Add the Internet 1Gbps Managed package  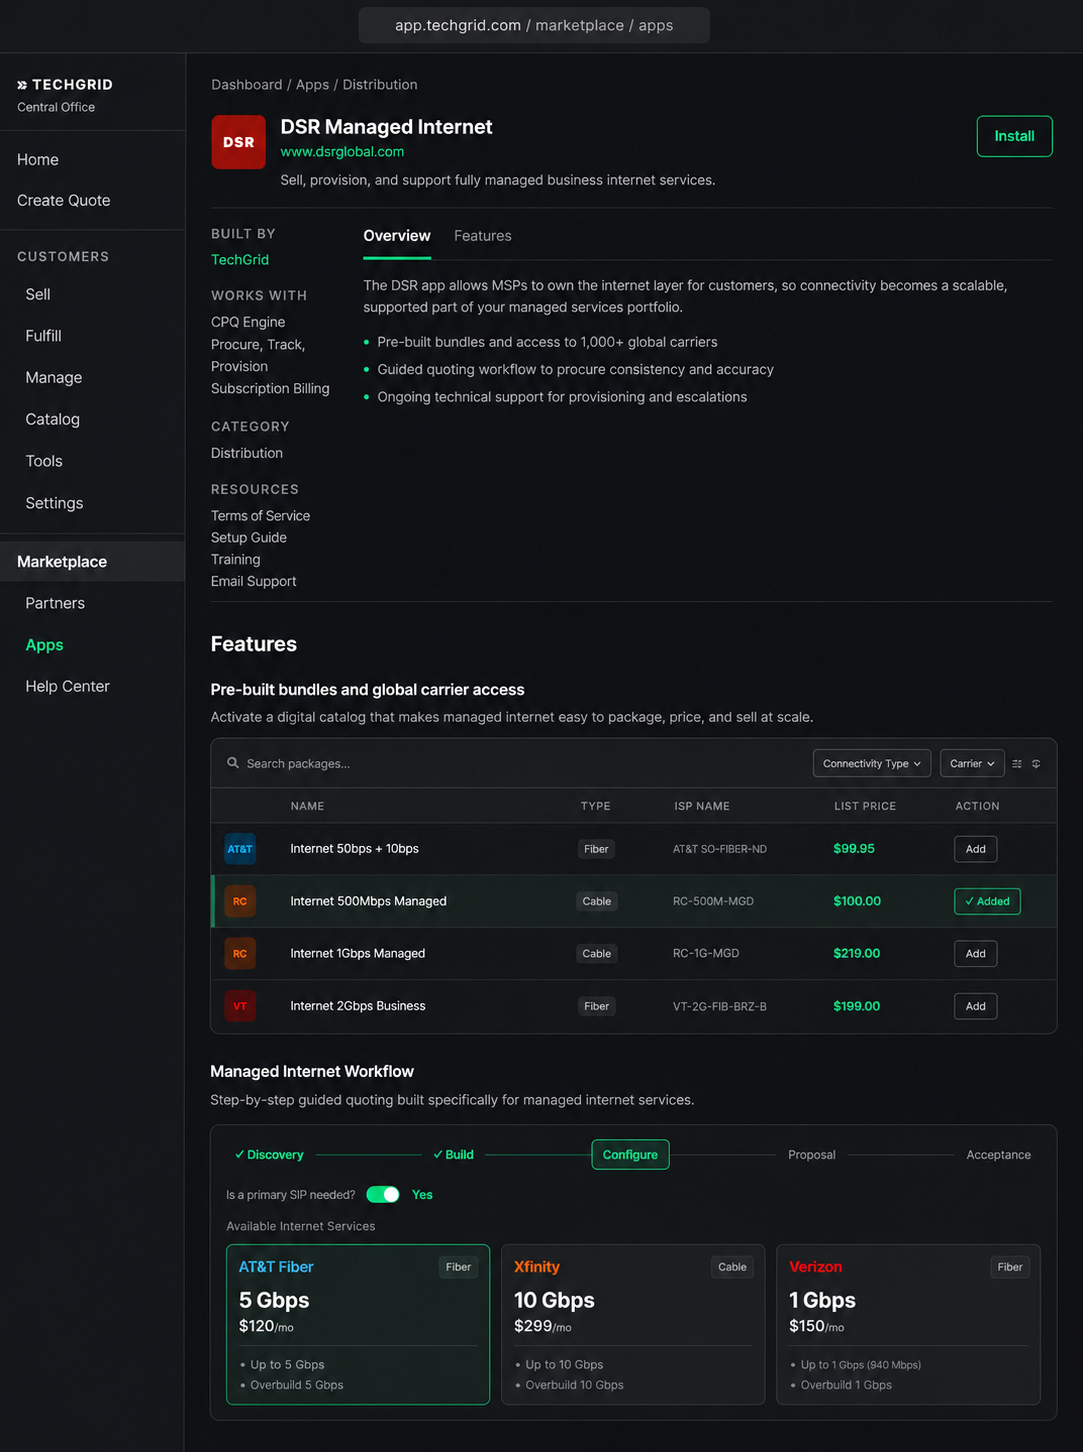click(x=975, y=953)
